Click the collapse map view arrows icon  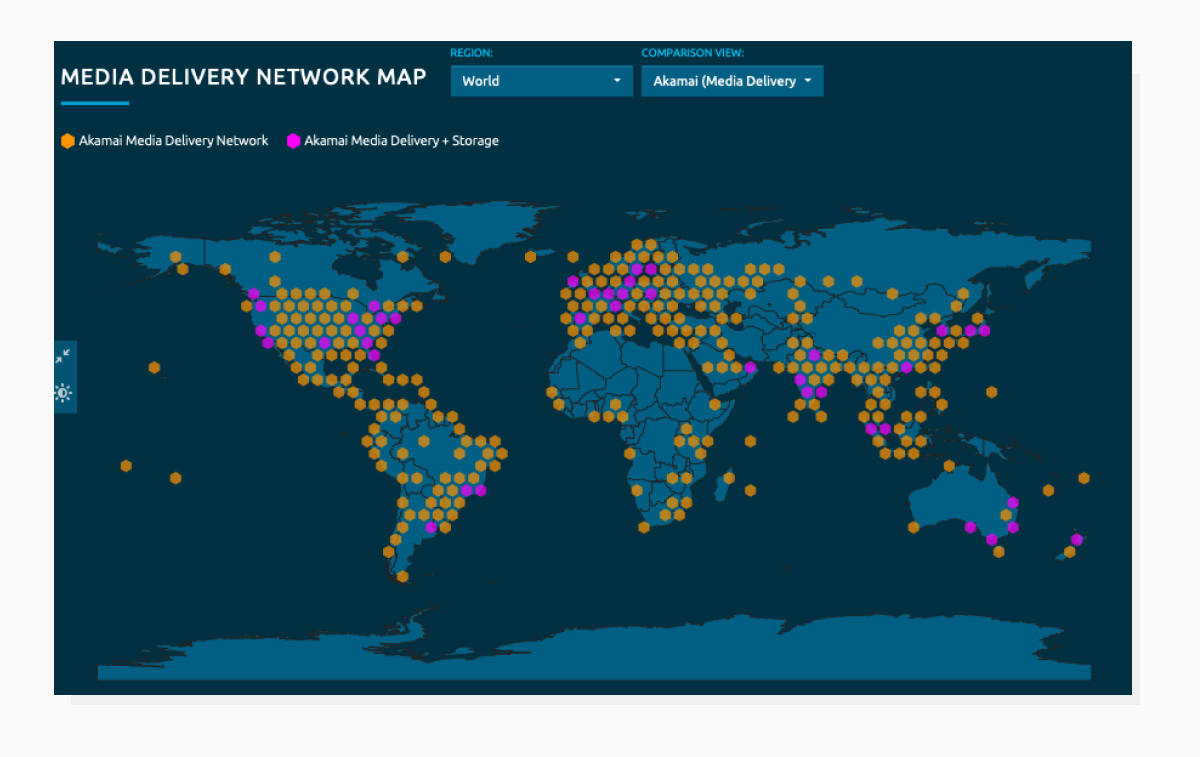pos(63,355)
